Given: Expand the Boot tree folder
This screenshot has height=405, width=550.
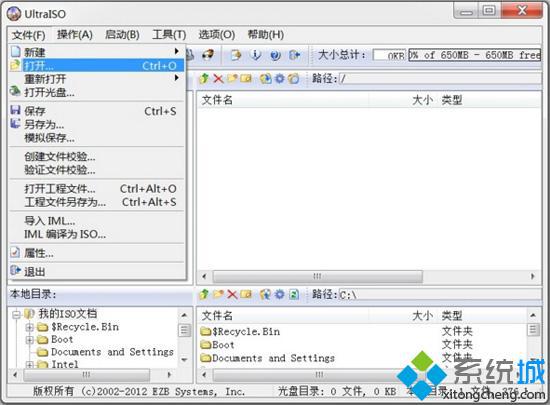Looking at the screenshot, I should pos(30,340).
